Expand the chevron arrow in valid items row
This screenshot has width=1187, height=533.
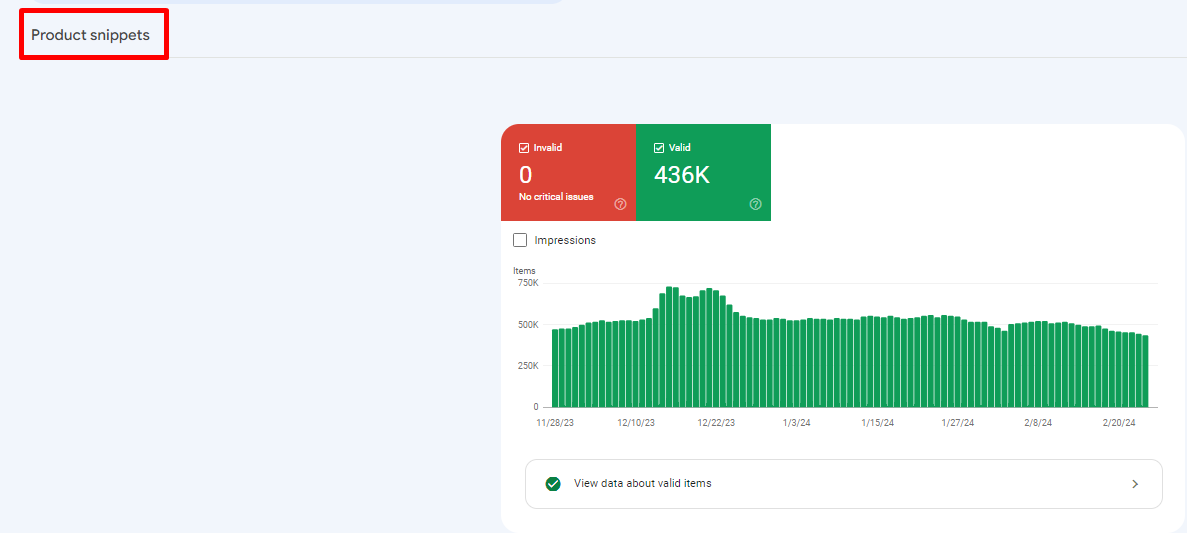[1135, 484]
